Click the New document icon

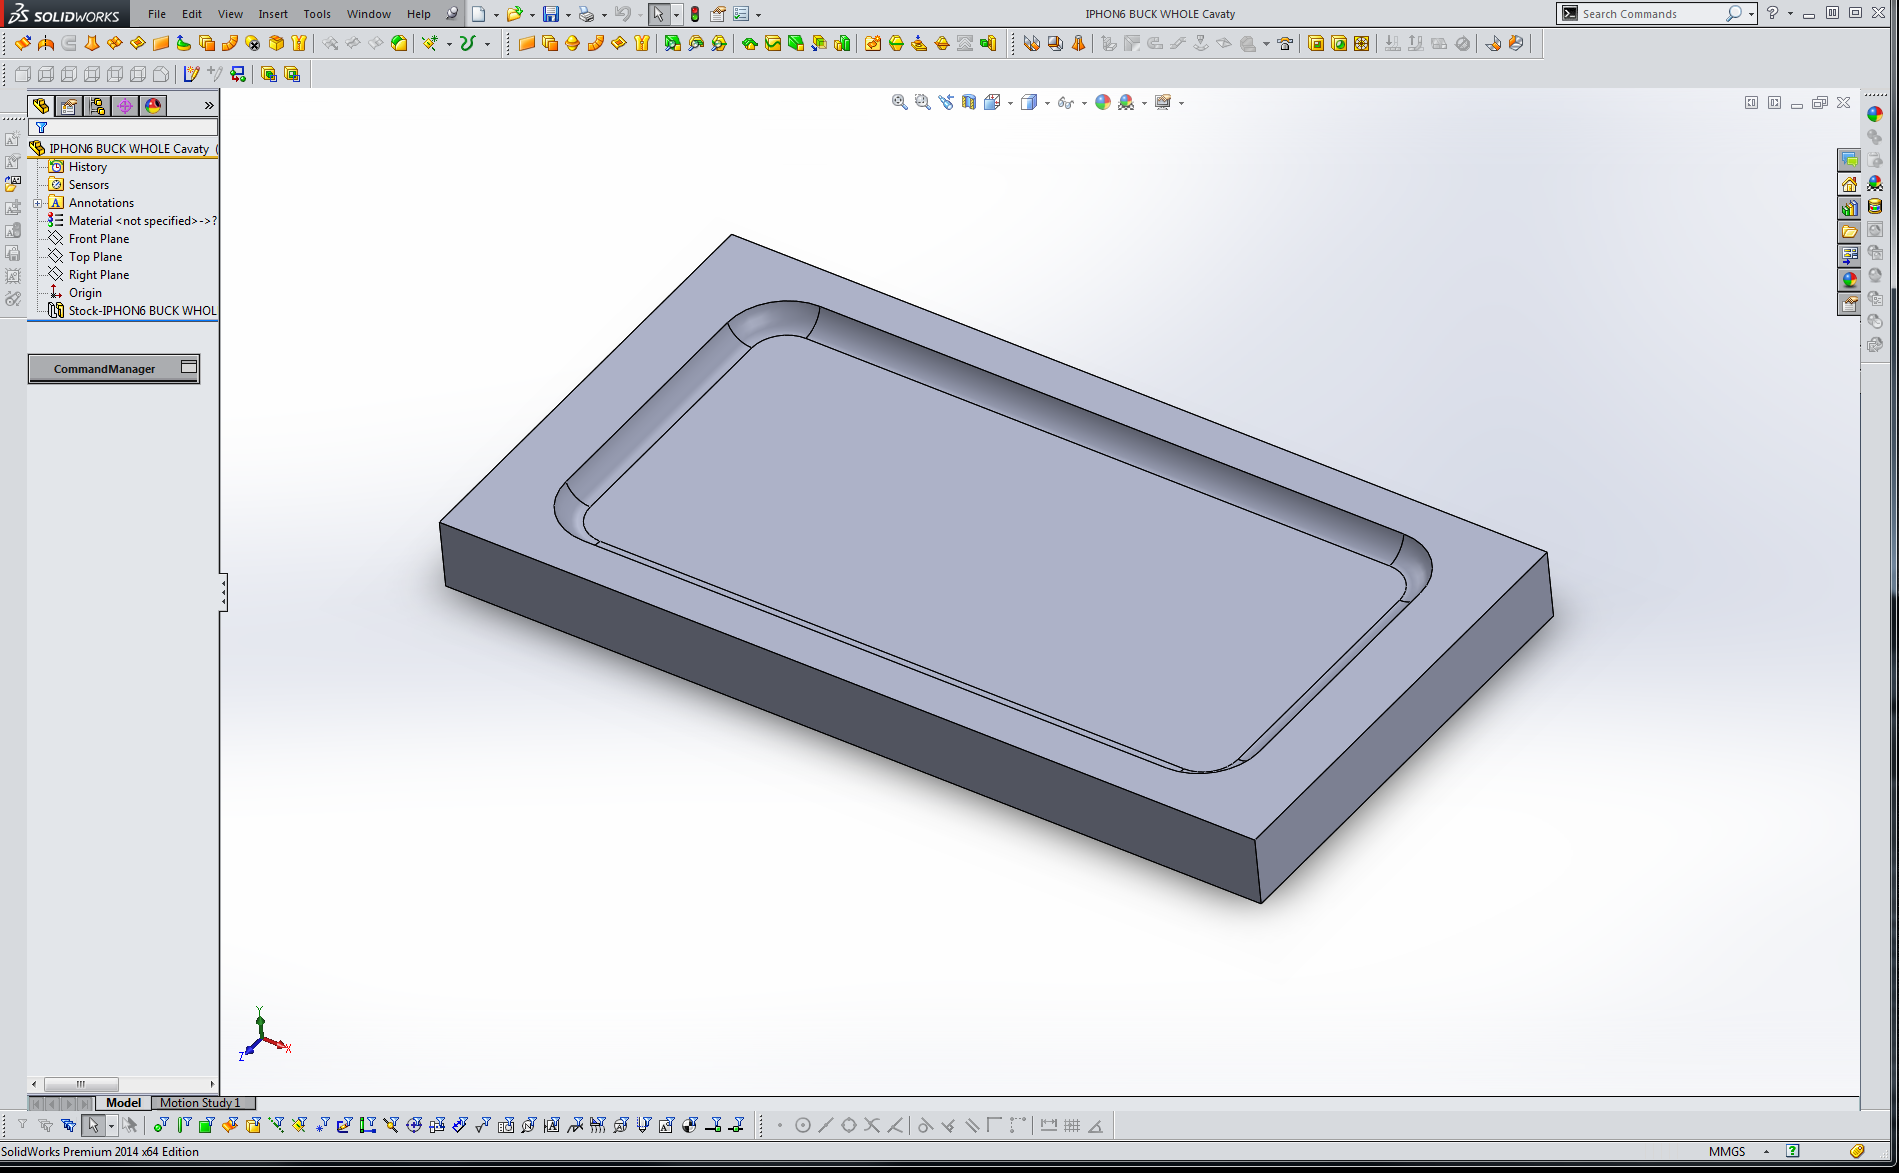click(479, 14)
